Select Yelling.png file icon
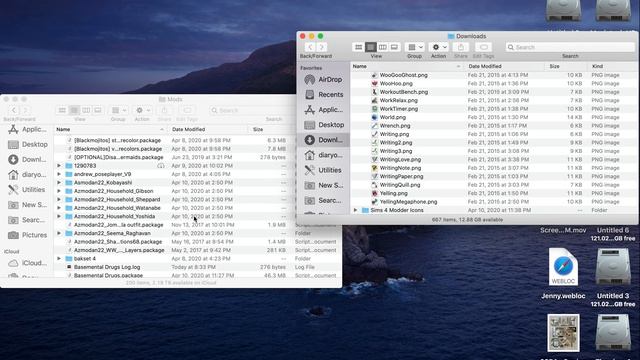 coord(374,193)
